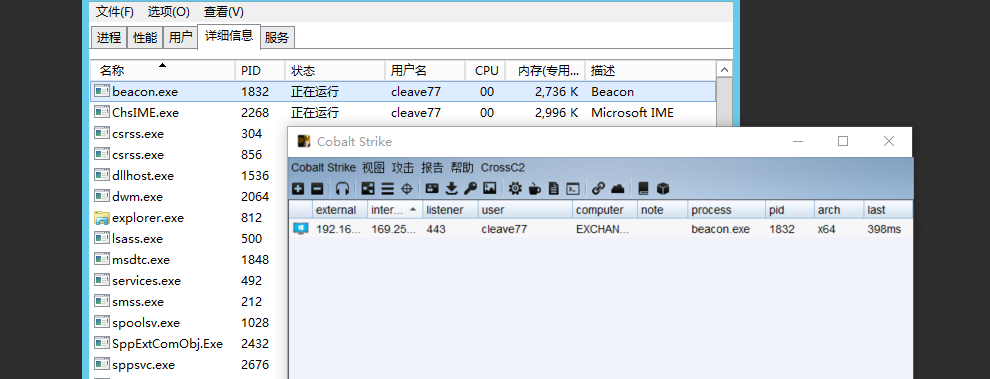This screenshot has width=990, height=379.
Task: Open the CrossC2 menu
Action: [503, 168]
